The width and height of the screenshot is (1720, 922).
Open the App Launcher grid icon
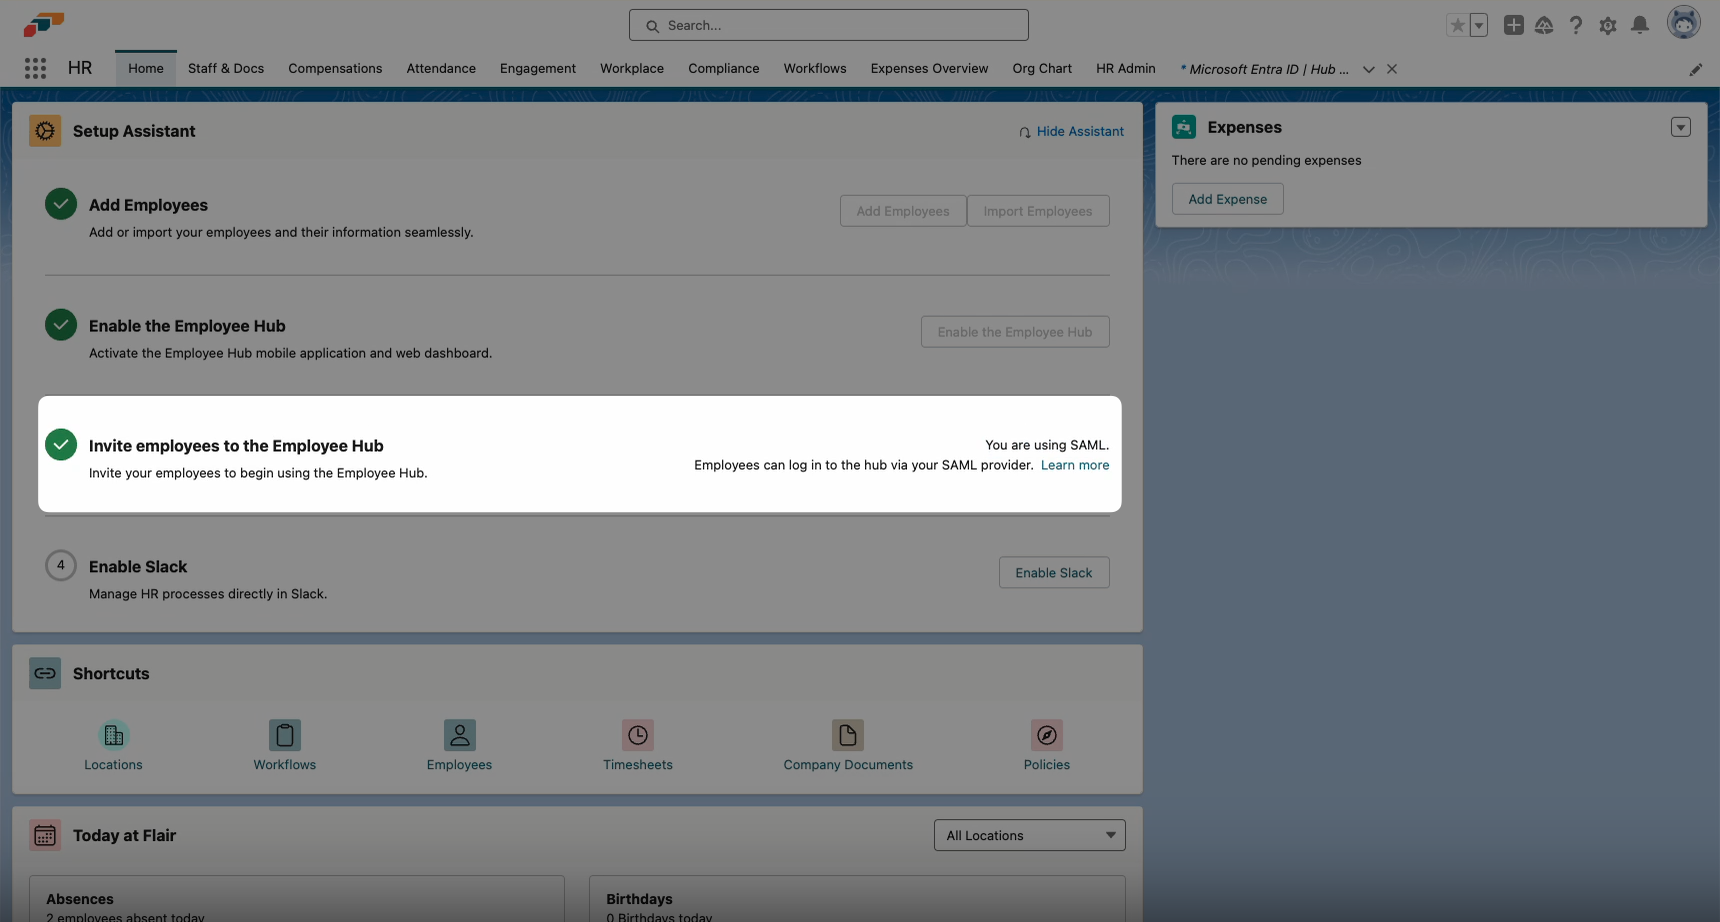(36, 68)
